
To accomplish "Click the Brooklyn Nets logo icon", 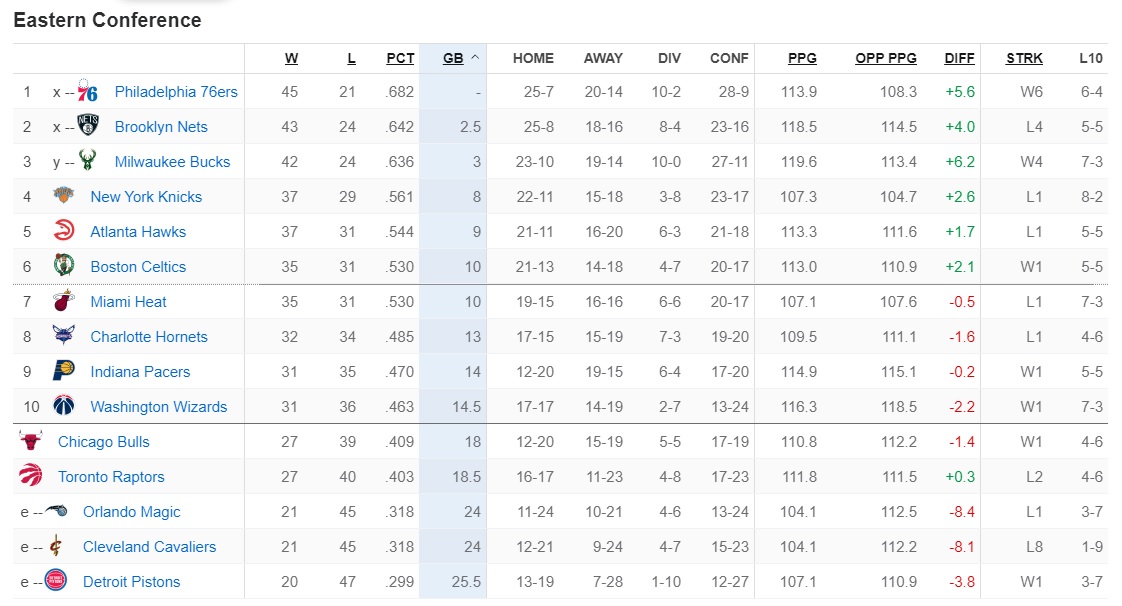I will [x=88, y=127].
